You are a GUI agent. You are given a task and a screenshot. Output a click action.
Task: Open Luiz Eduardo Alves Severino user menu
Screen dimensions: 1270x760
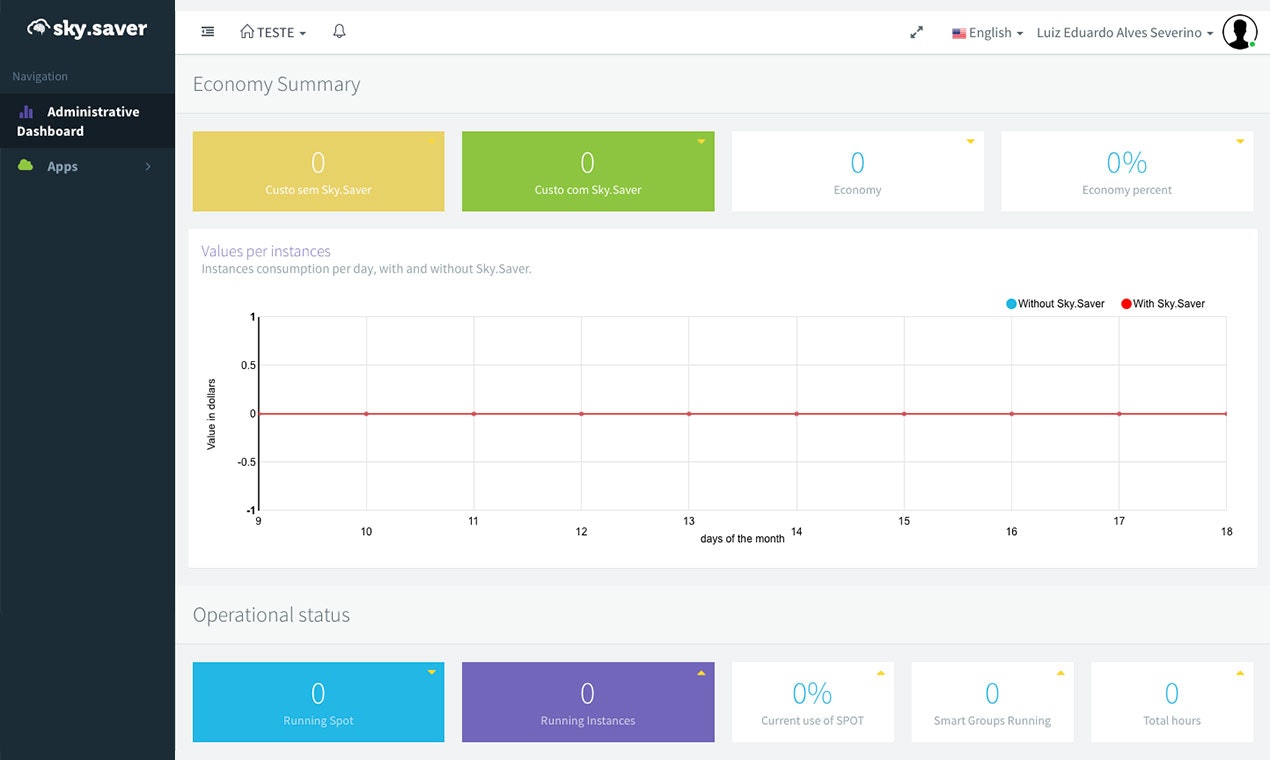point(1124,33)
